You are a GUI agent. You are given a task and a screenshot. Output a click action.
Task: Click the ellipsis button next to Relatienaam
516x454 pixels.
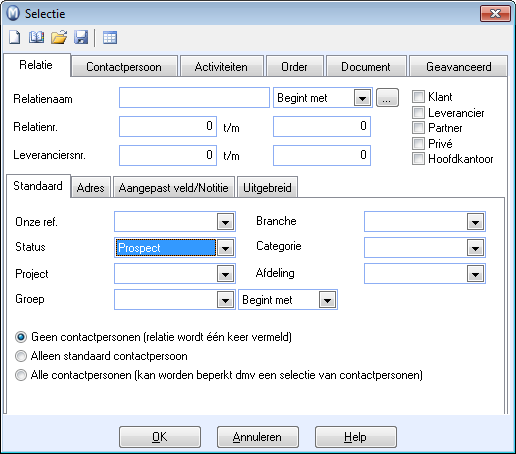pyautogui.click(x=387, y=98)
